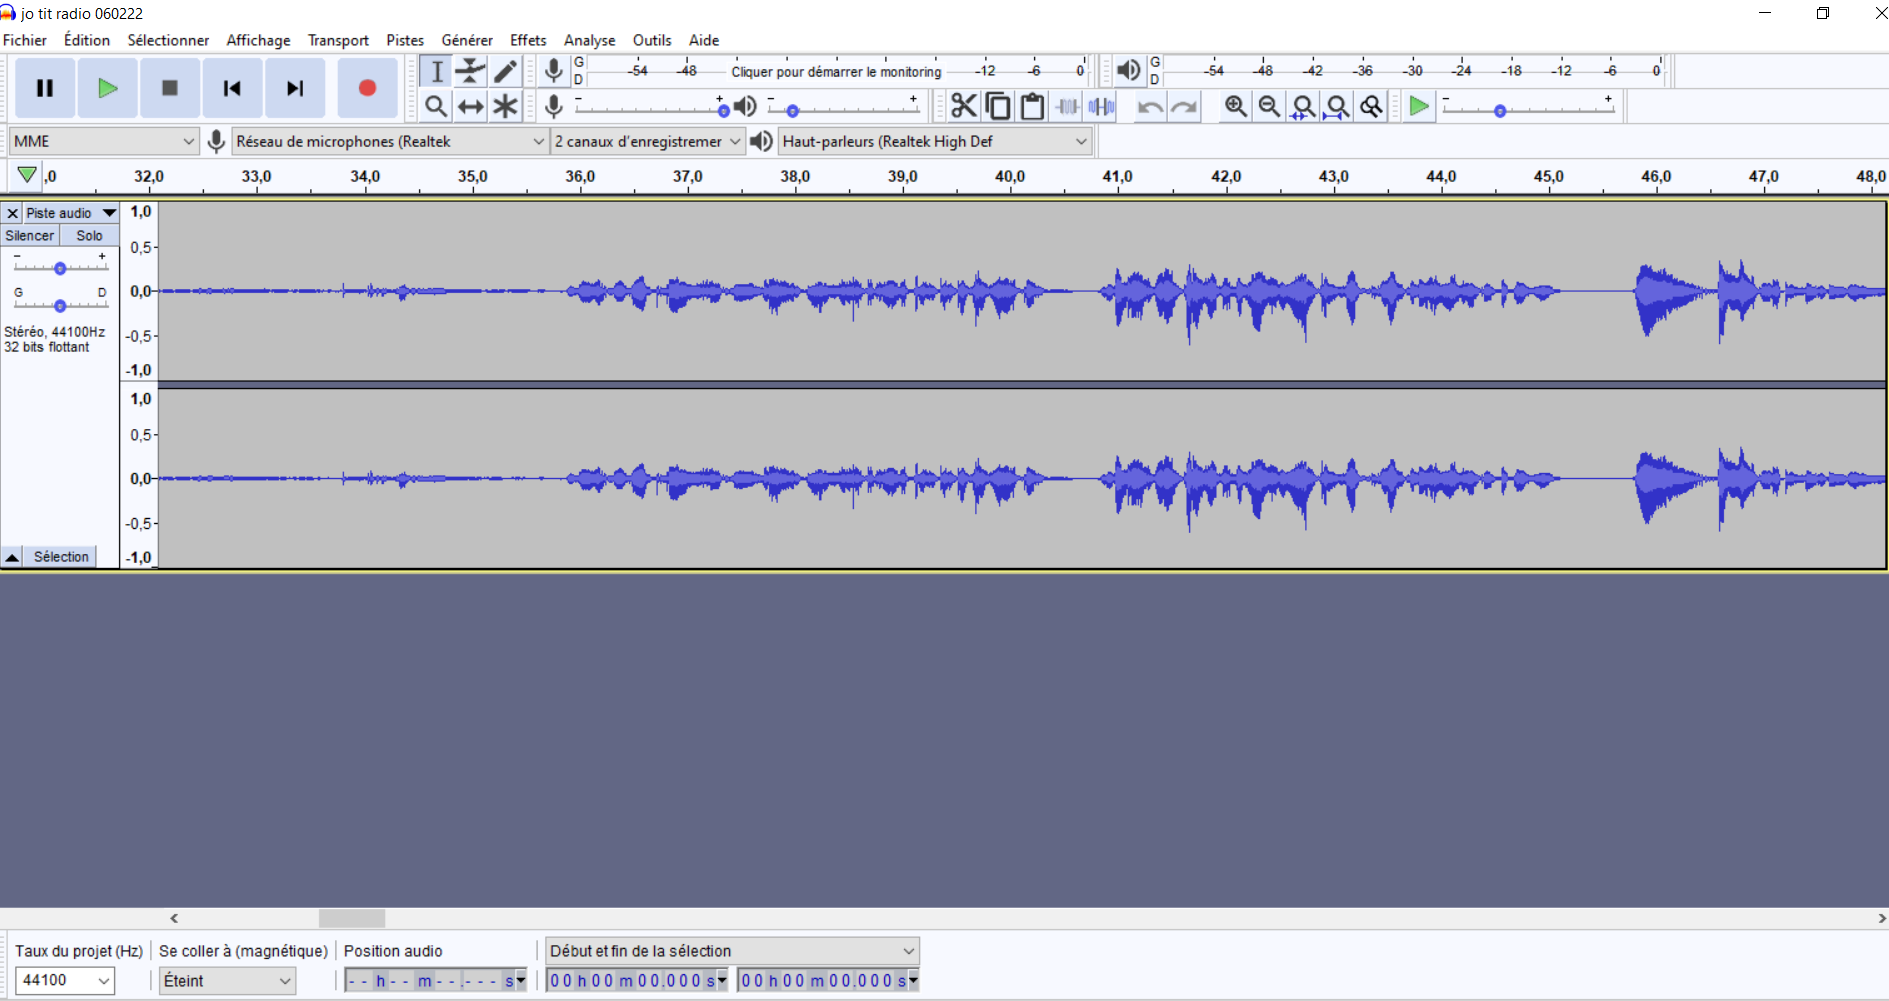Click the Undo arrow icon

(x=1150, y=106)
